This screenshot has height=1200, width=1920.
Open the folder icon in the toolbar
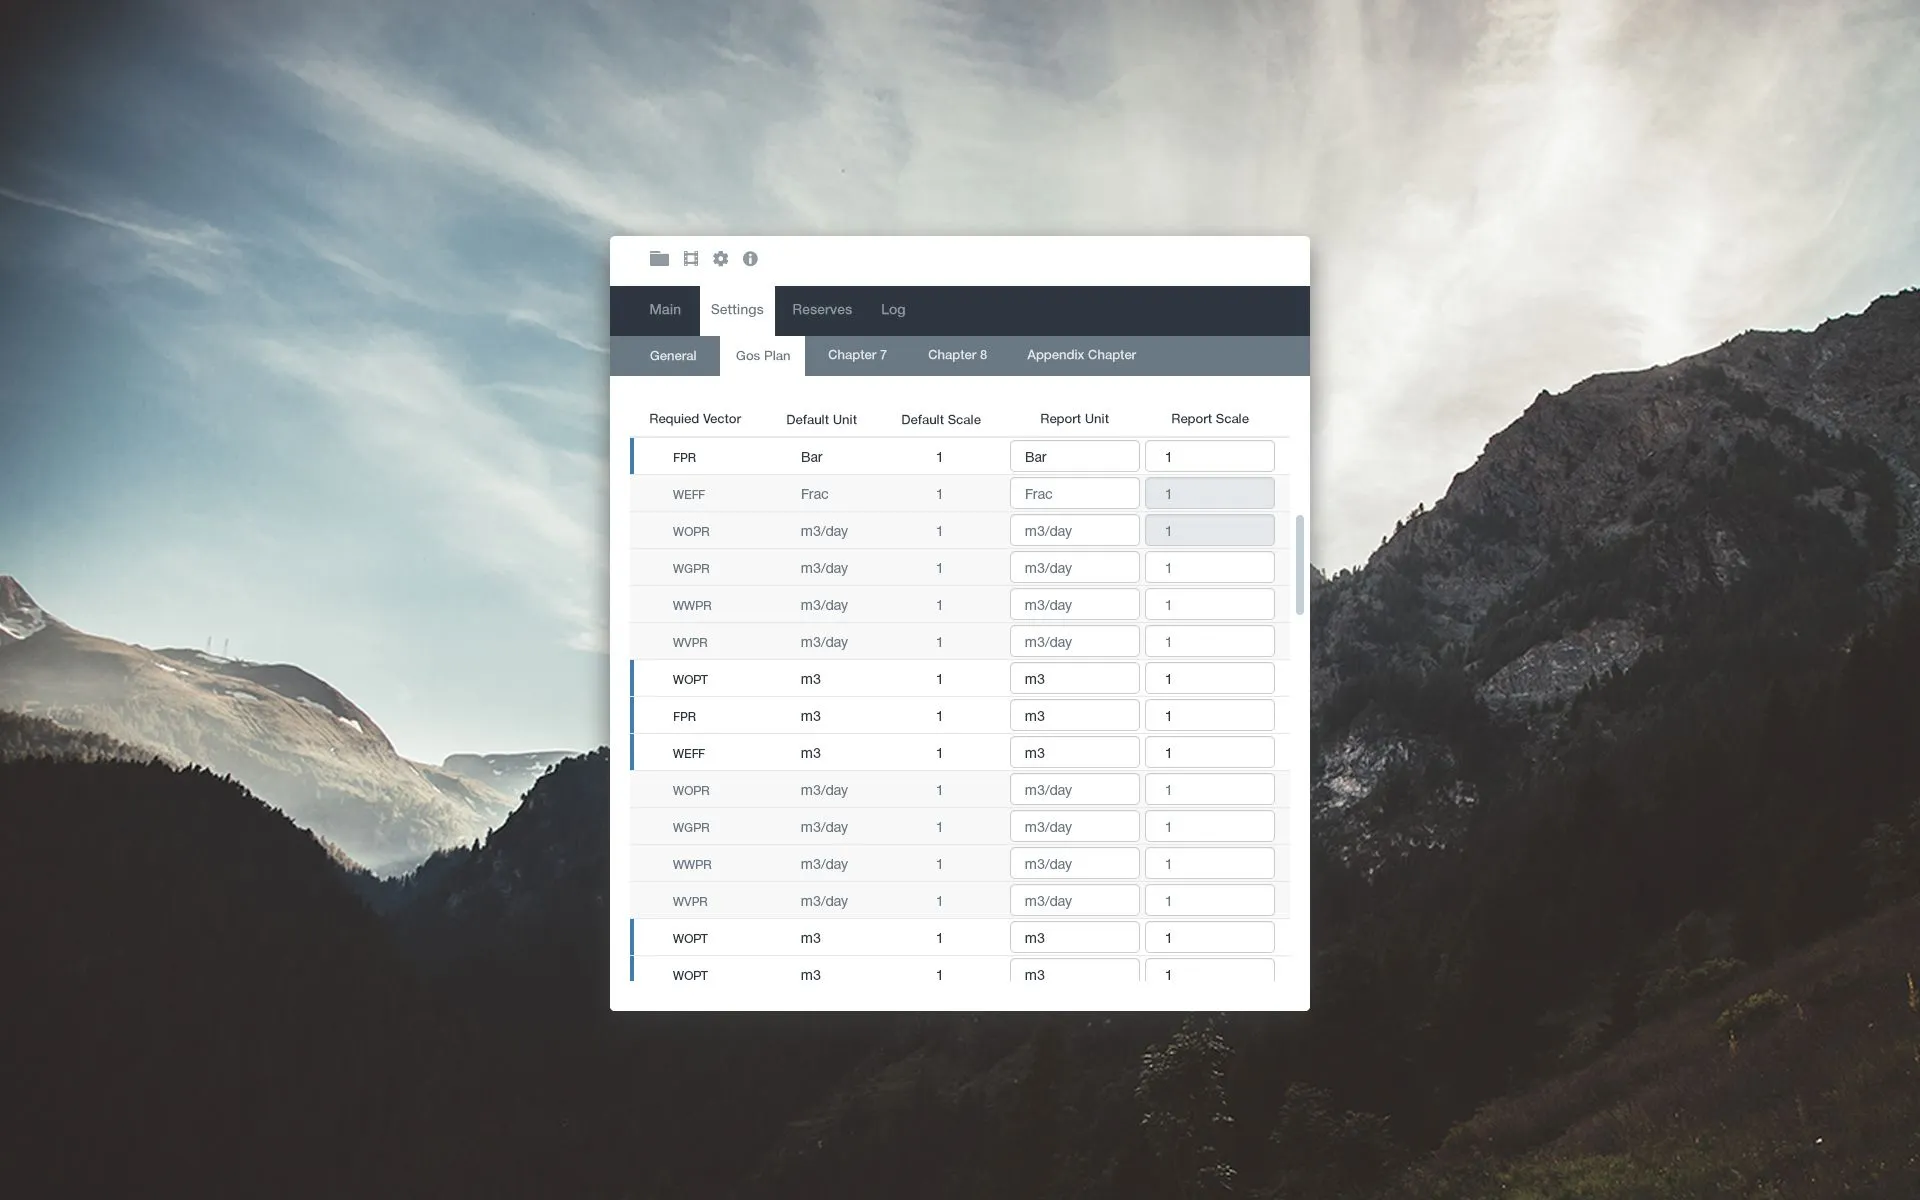[659, 259]
